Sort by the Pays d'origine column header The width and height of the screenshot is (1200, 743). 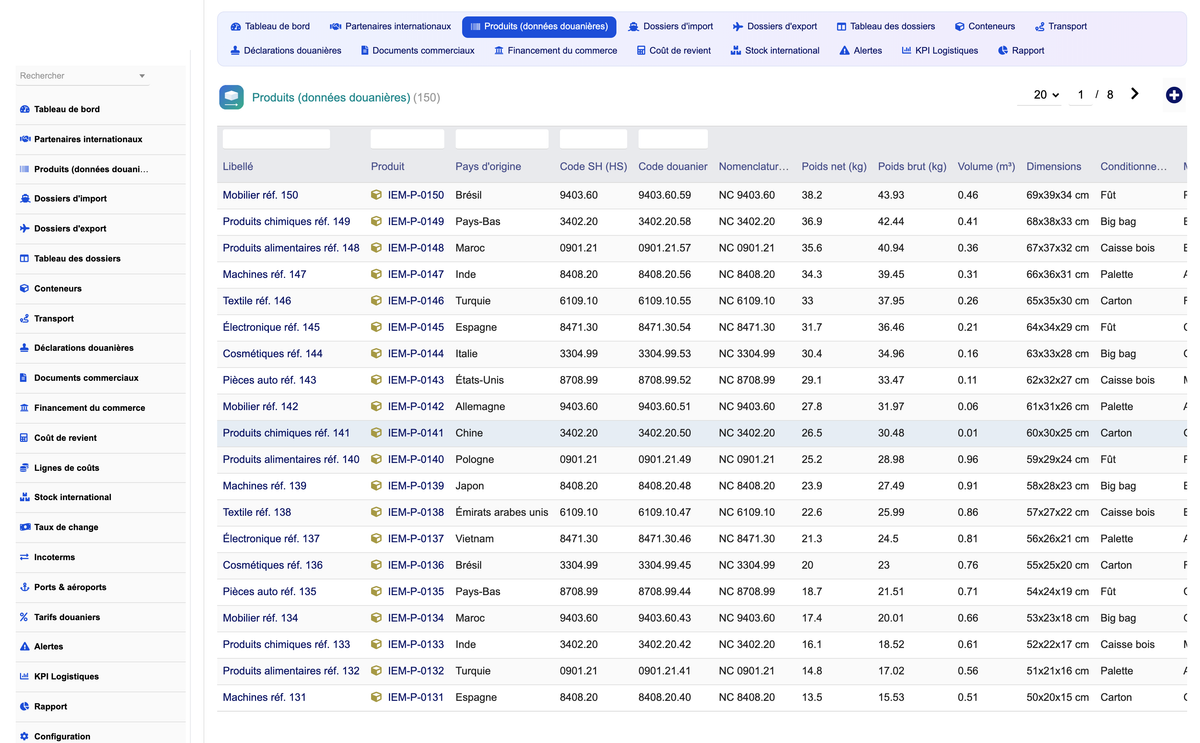pos(488,167)
